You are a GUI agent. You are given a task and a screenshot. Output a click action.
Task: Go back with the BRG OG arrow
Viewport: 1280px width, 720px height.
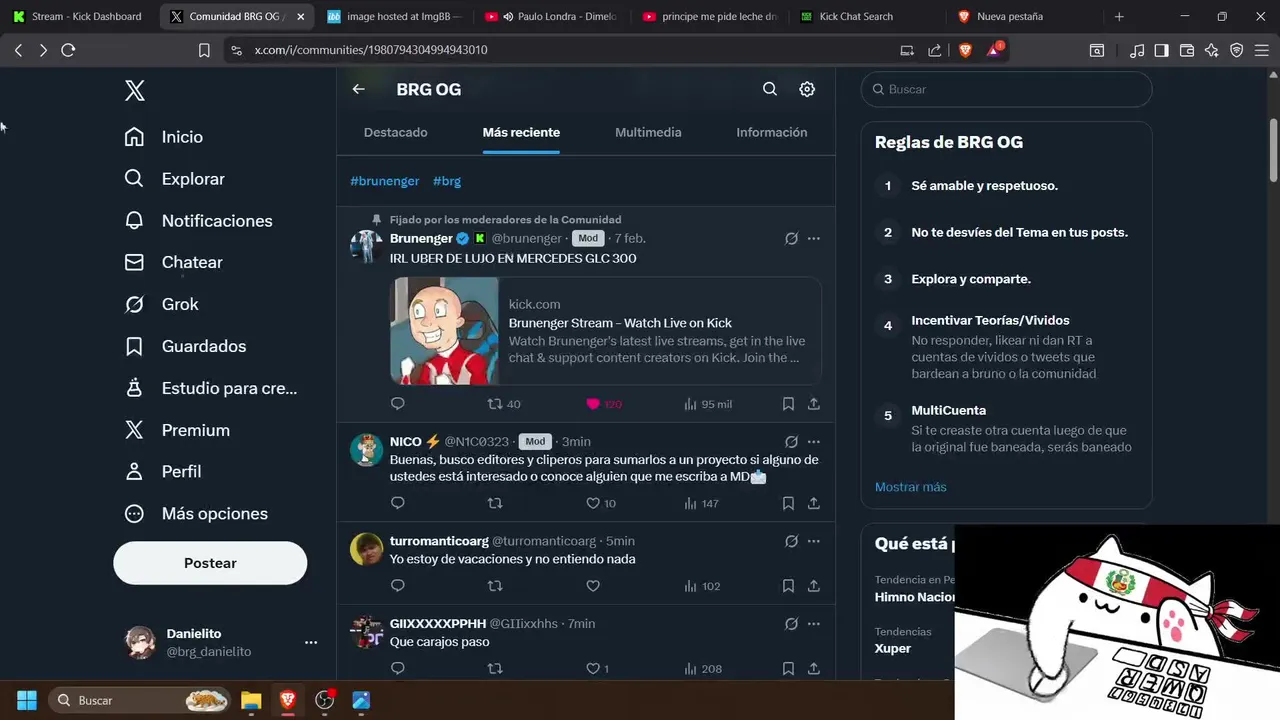click(358, 89)
